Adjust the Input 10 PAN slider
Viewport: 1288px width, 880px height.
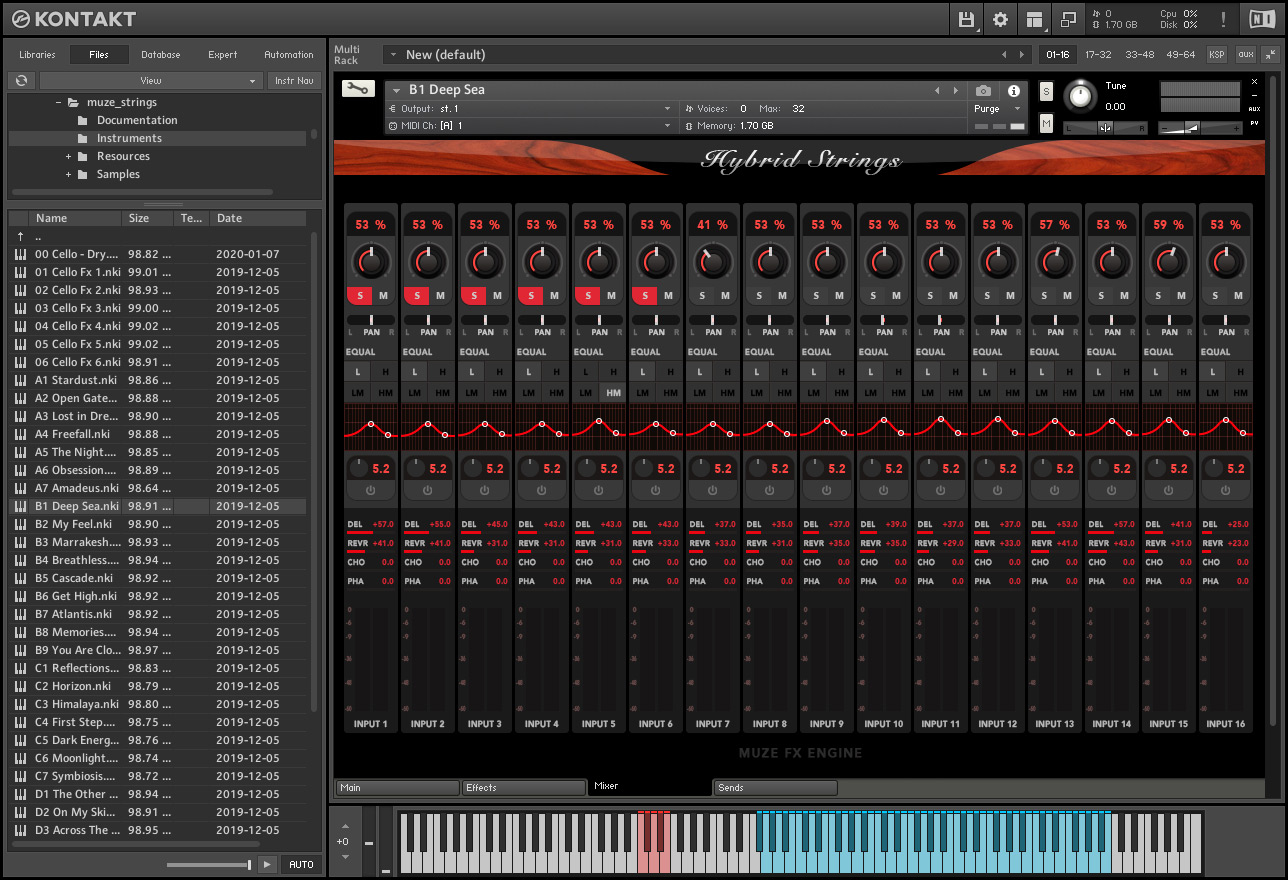click(x=884, y=320)
